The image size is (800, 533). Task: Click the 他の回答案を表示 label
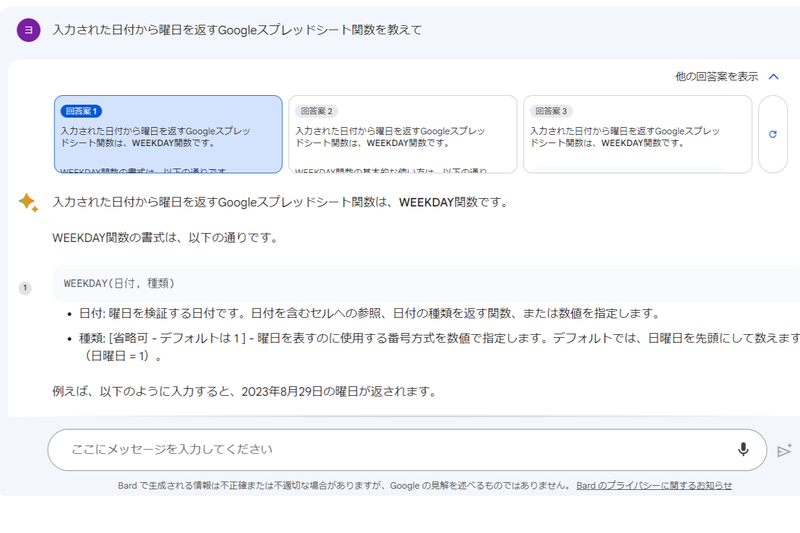pyautogui.click(x=716, y=77)
